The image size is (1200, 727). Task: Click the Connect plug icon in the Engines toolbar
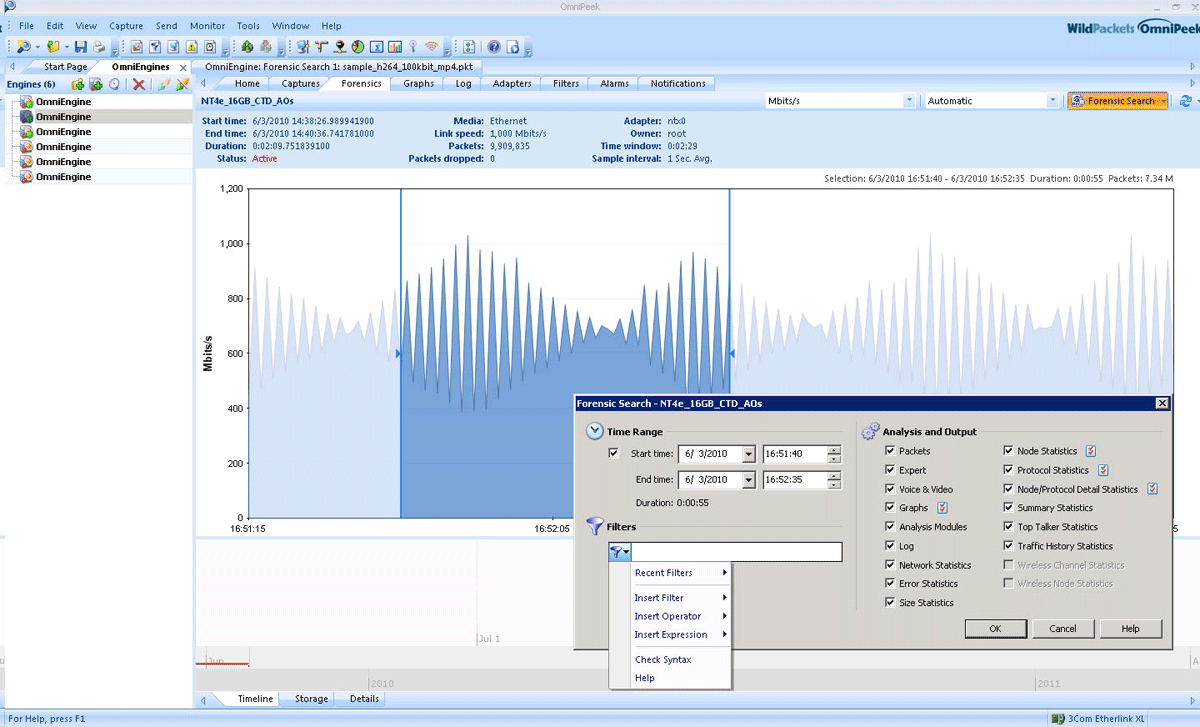(x=164, y=84)
